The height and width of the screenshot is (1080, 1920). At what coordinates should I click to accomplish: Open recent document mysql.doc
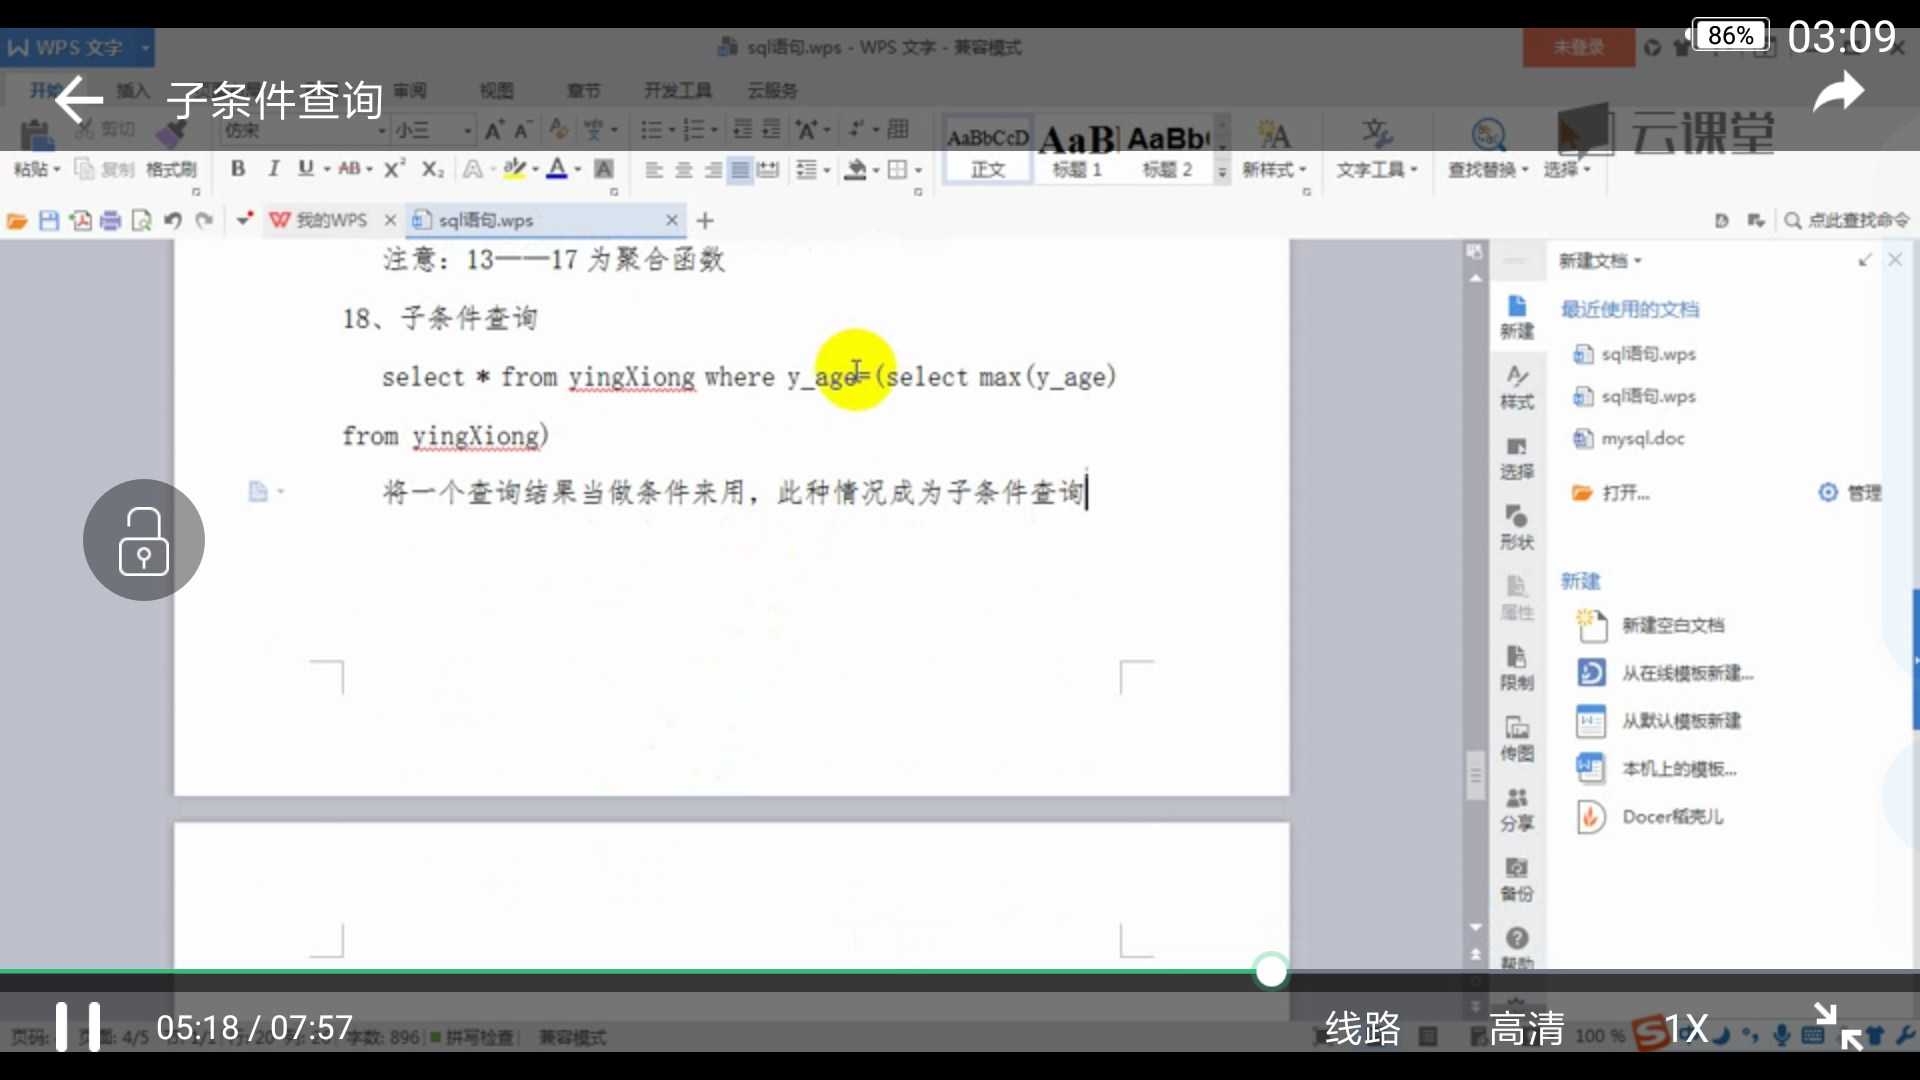(x=1629, y=438)
